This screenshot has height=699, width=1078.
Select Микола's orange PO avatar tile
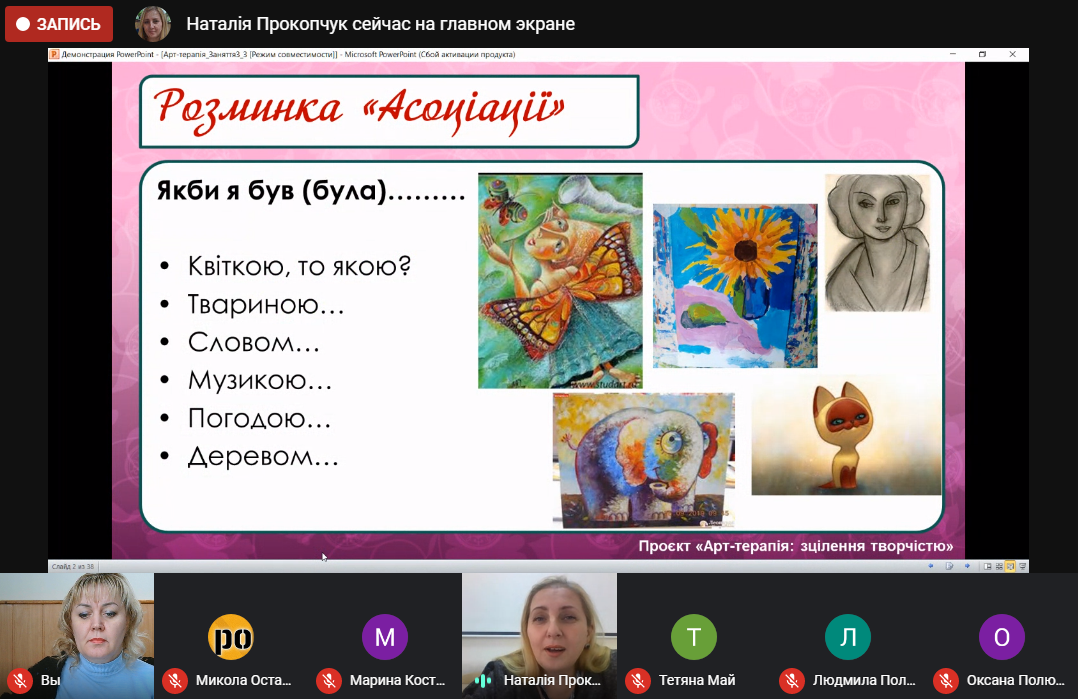(x=231, y=637)
